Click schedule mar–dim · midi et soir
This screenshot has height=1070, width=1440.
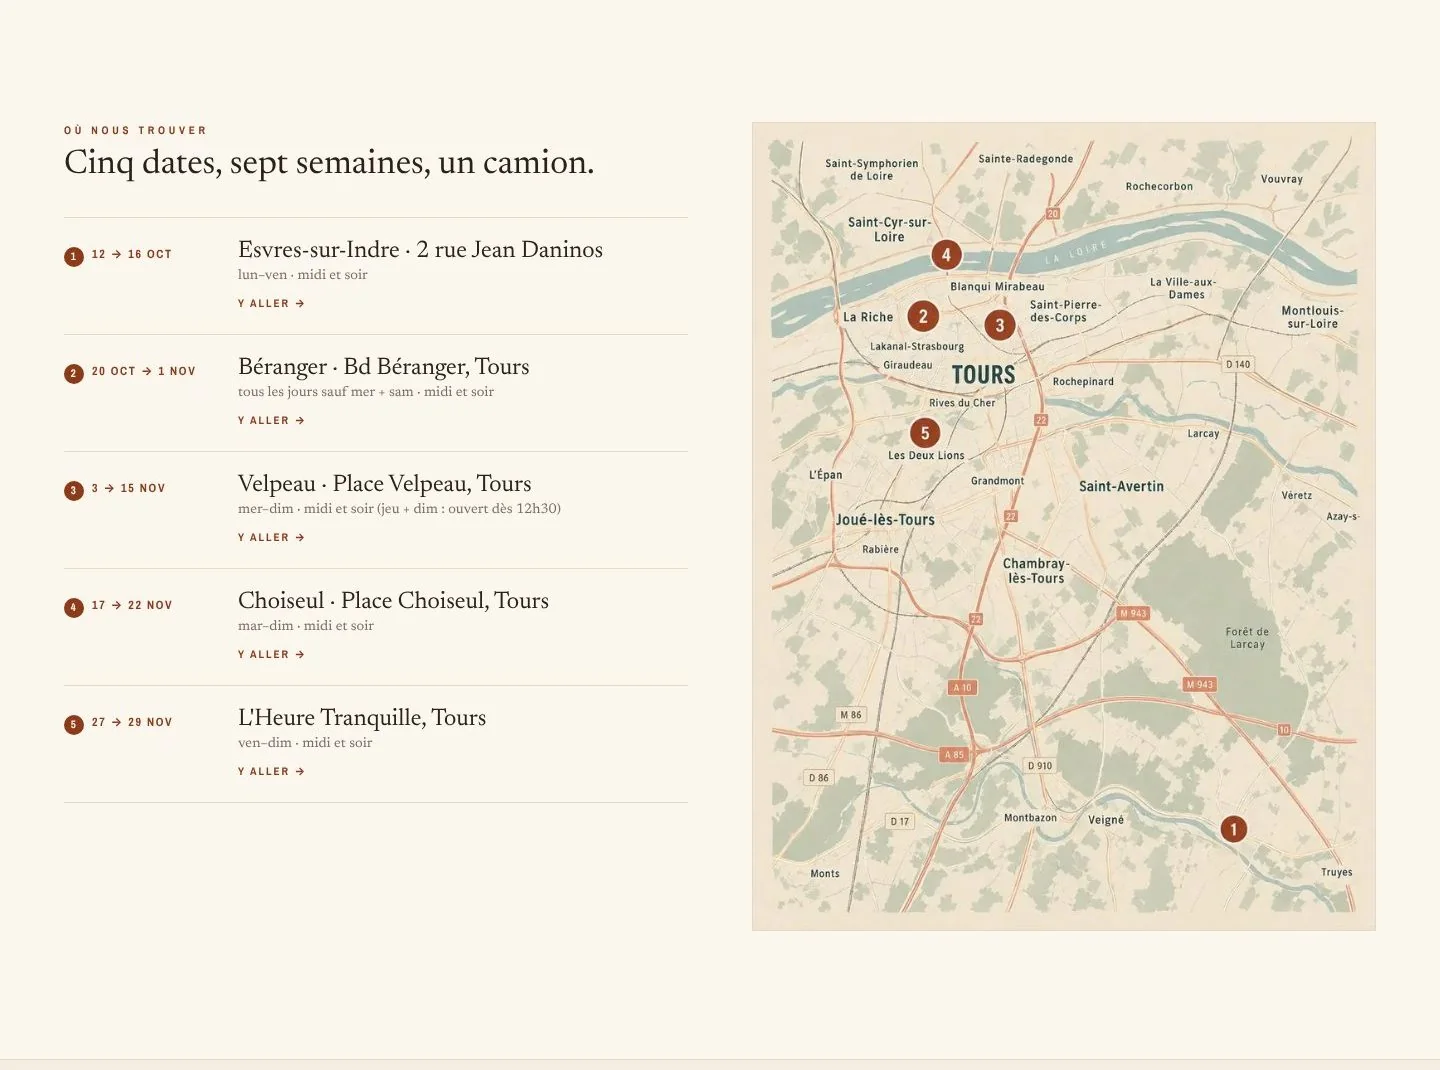click(306, 625)
